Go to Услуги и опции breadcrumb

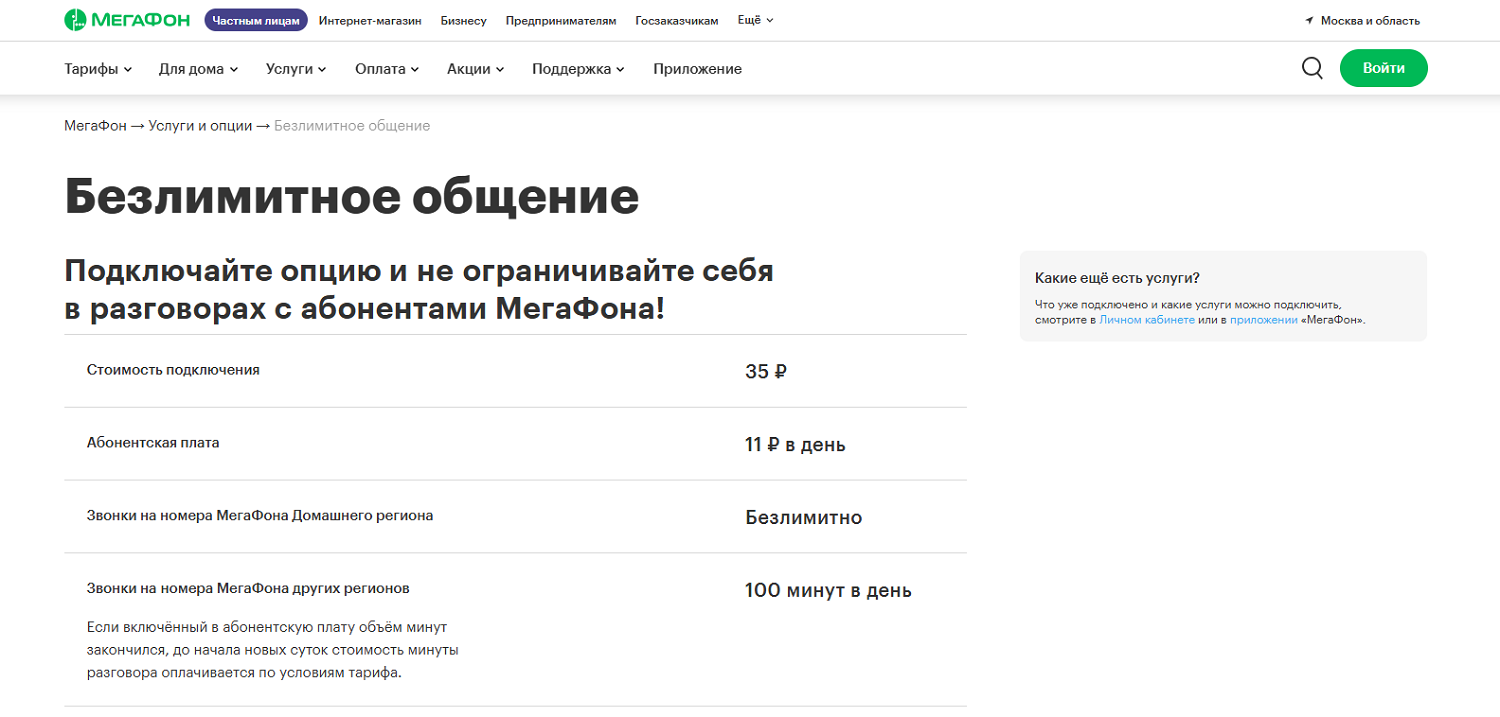tap(200, 126)
